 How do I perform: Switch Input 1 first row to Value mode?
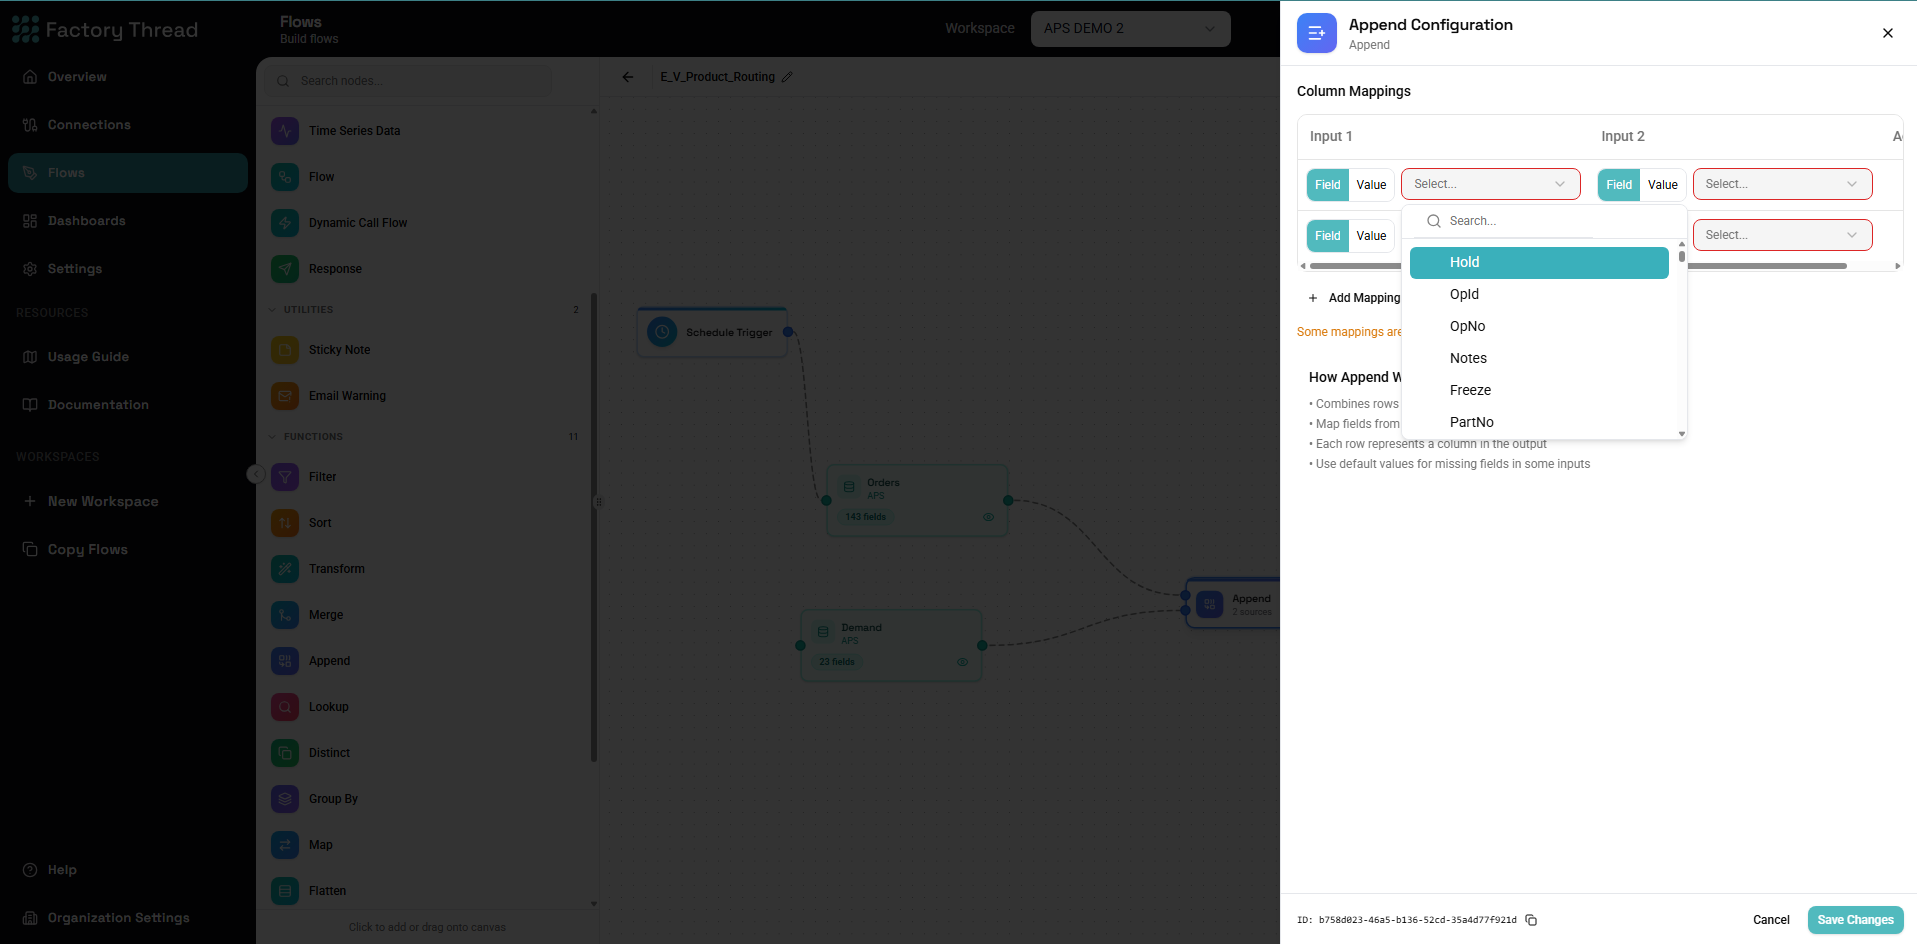pyautogui.click(x=1371, y=185)
